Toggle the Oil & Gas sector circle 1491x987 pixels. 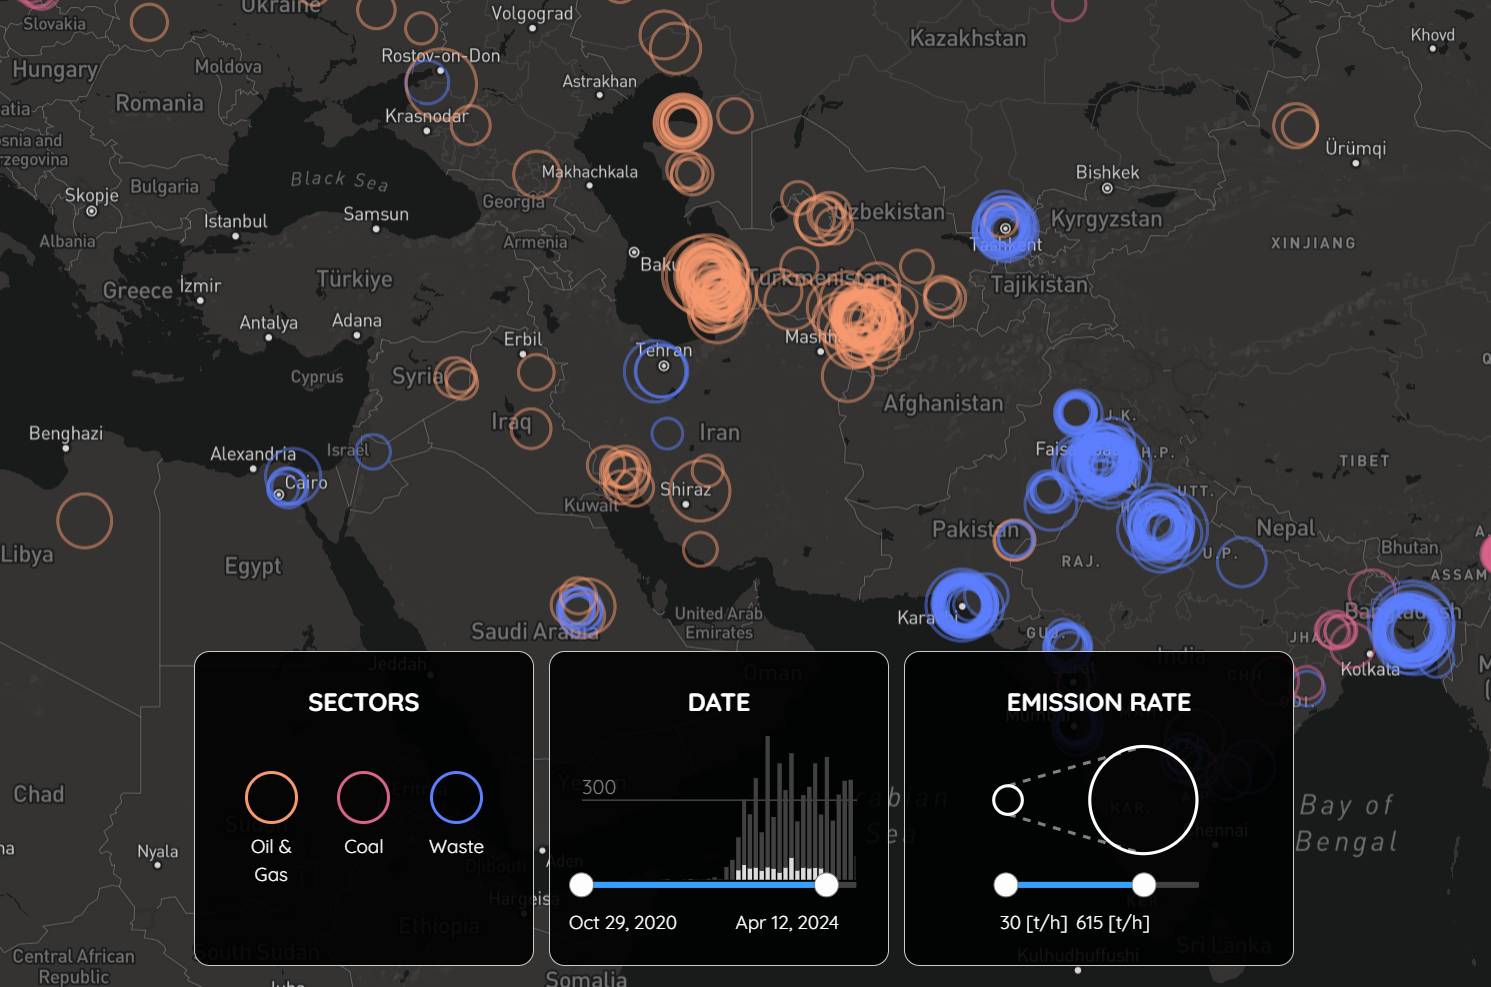click(271, 797)
